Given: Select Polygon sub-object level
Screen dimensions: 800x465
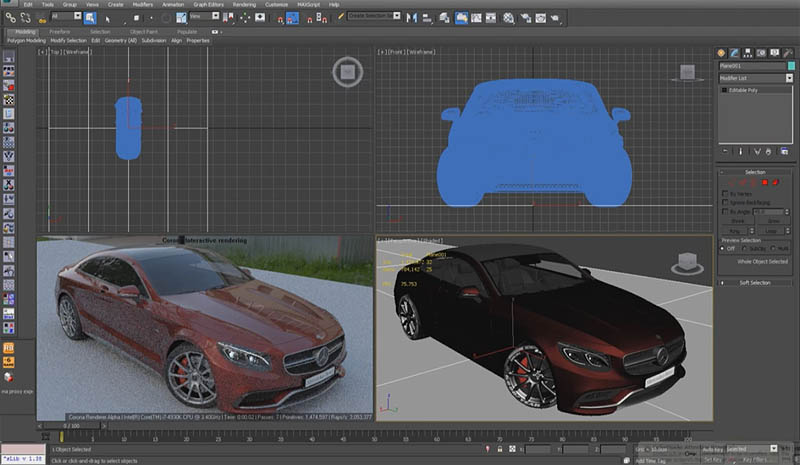Looking at the screenshot, I should [x=764, y=183].
